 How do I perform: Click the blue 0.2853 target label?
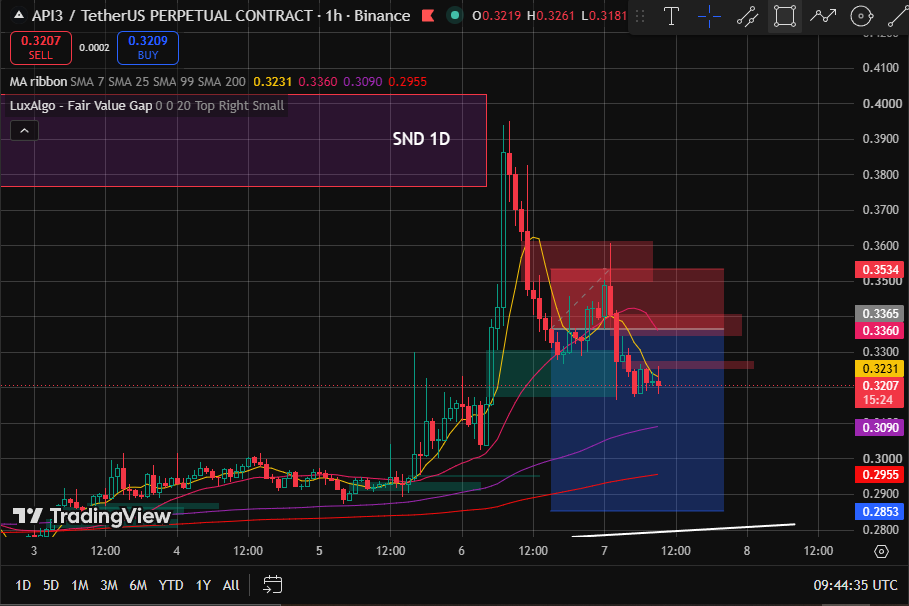pos(880,511)
